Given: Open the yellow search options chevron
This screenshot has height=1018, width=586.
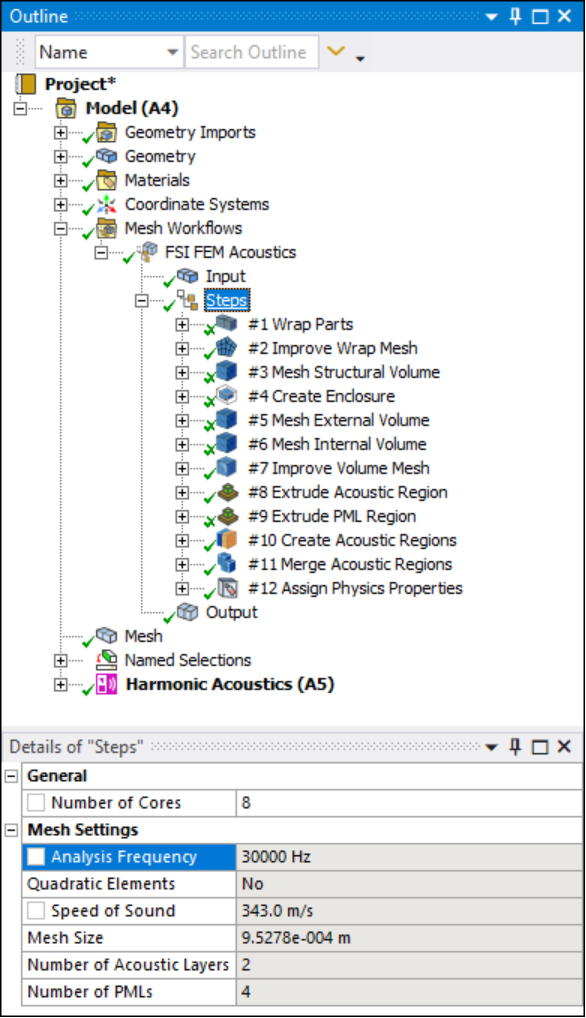Looking at the screenshot, I should 336,51.
